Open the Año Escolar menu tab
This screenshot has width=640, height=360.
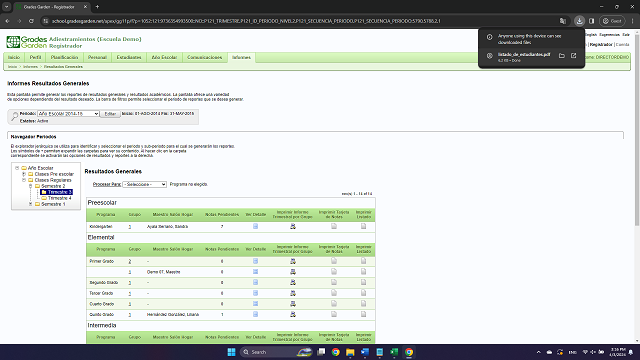point(164,58)
